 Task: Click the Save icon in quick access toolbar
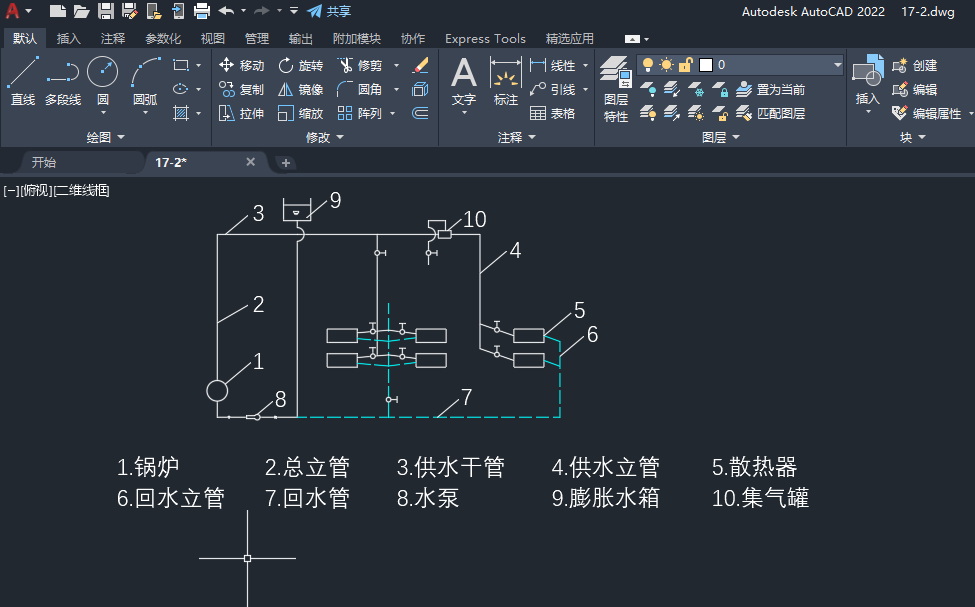(x=105, y=11)
